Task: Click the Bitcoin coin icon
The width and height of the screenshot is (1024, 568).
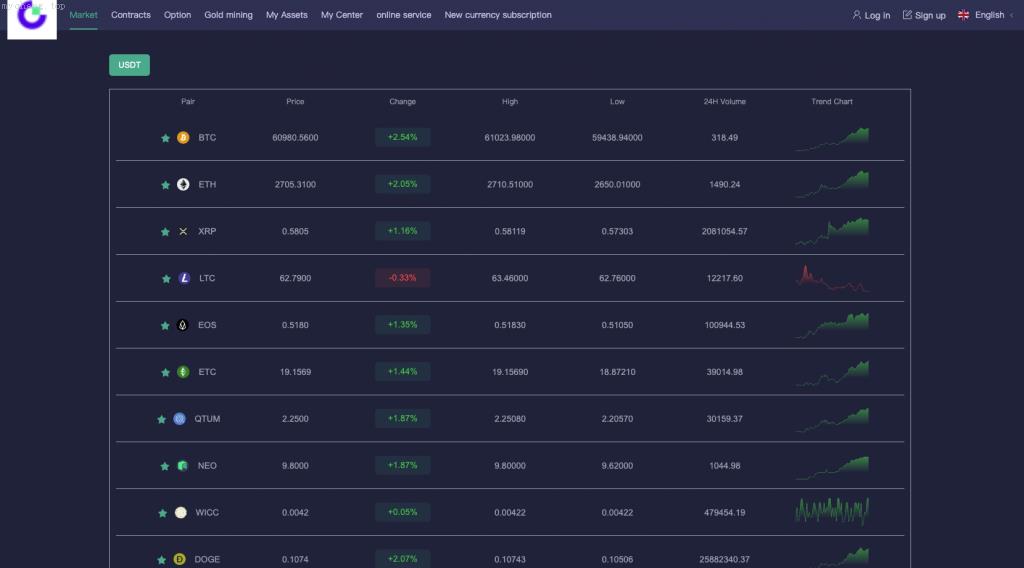Action: coord(183,138)
